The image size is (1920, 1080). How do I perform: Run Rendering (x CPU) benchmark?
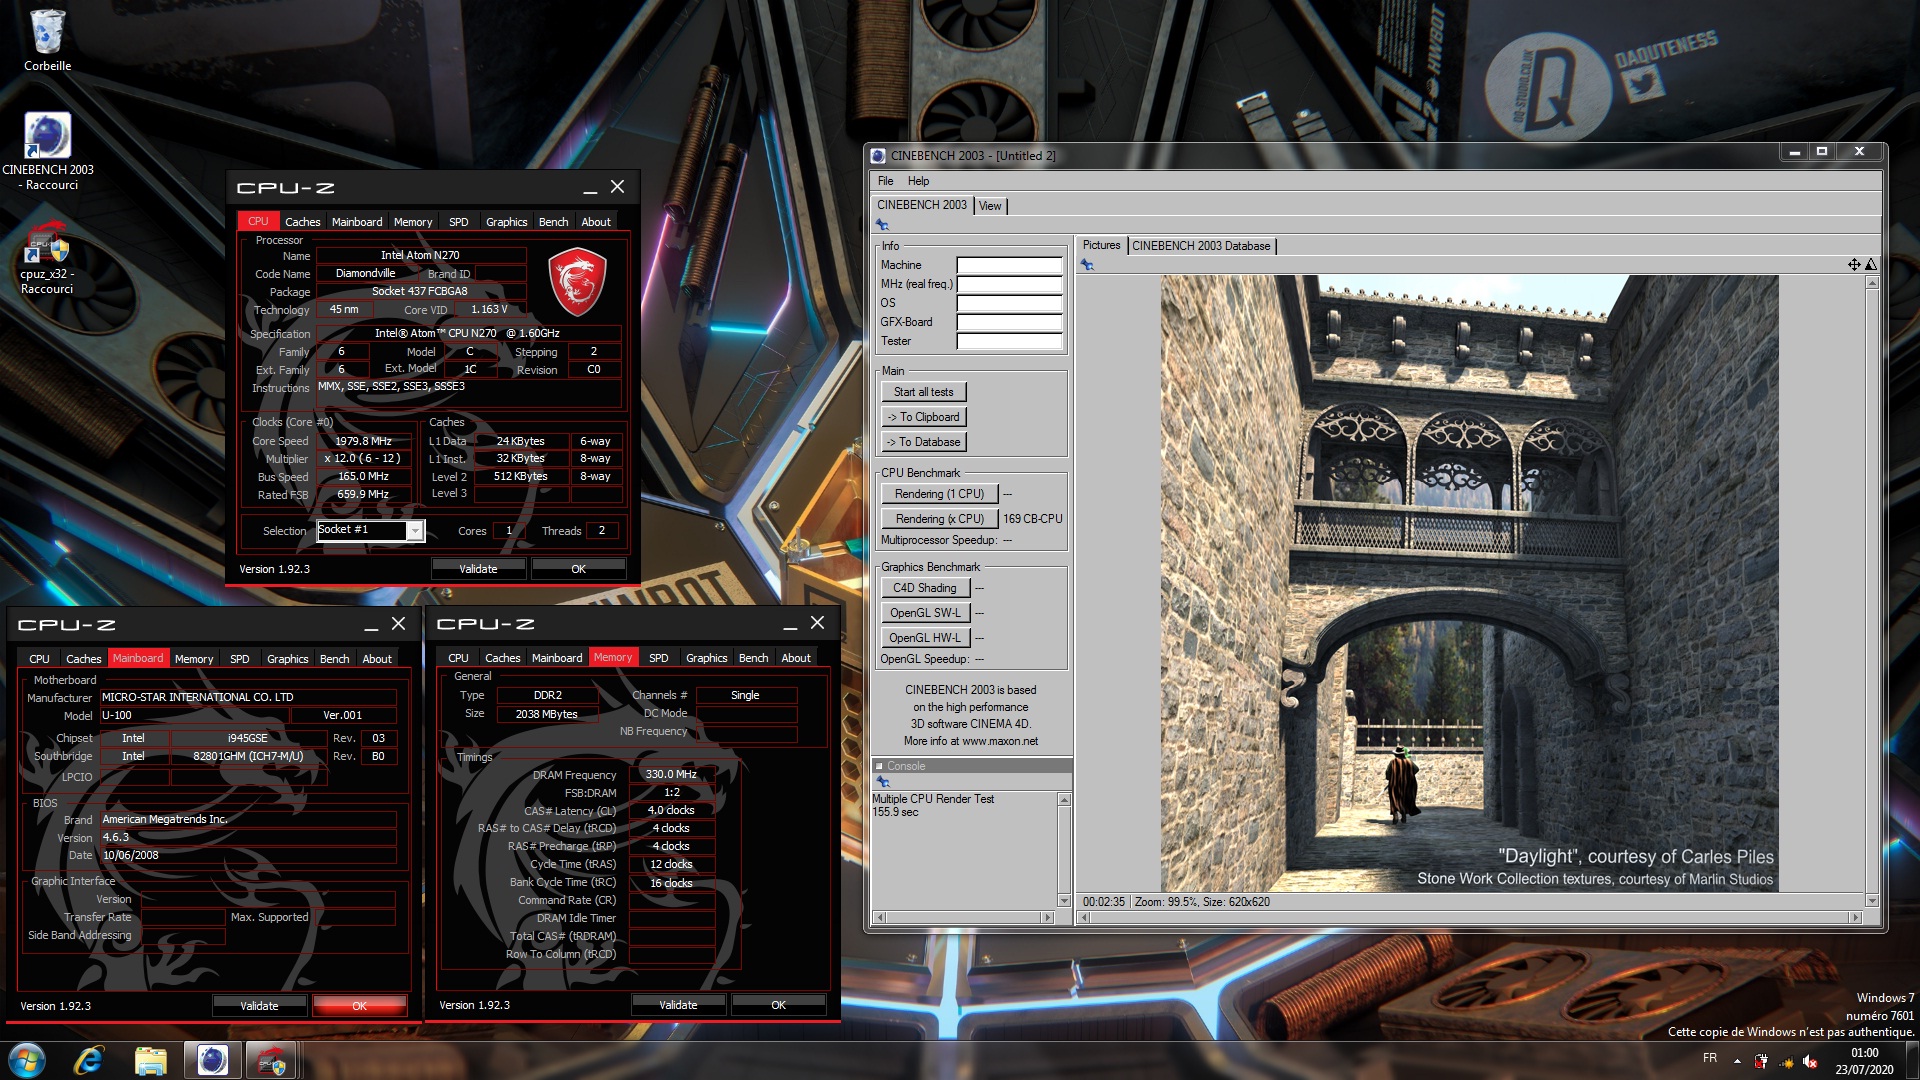click(x=939, y=519)
